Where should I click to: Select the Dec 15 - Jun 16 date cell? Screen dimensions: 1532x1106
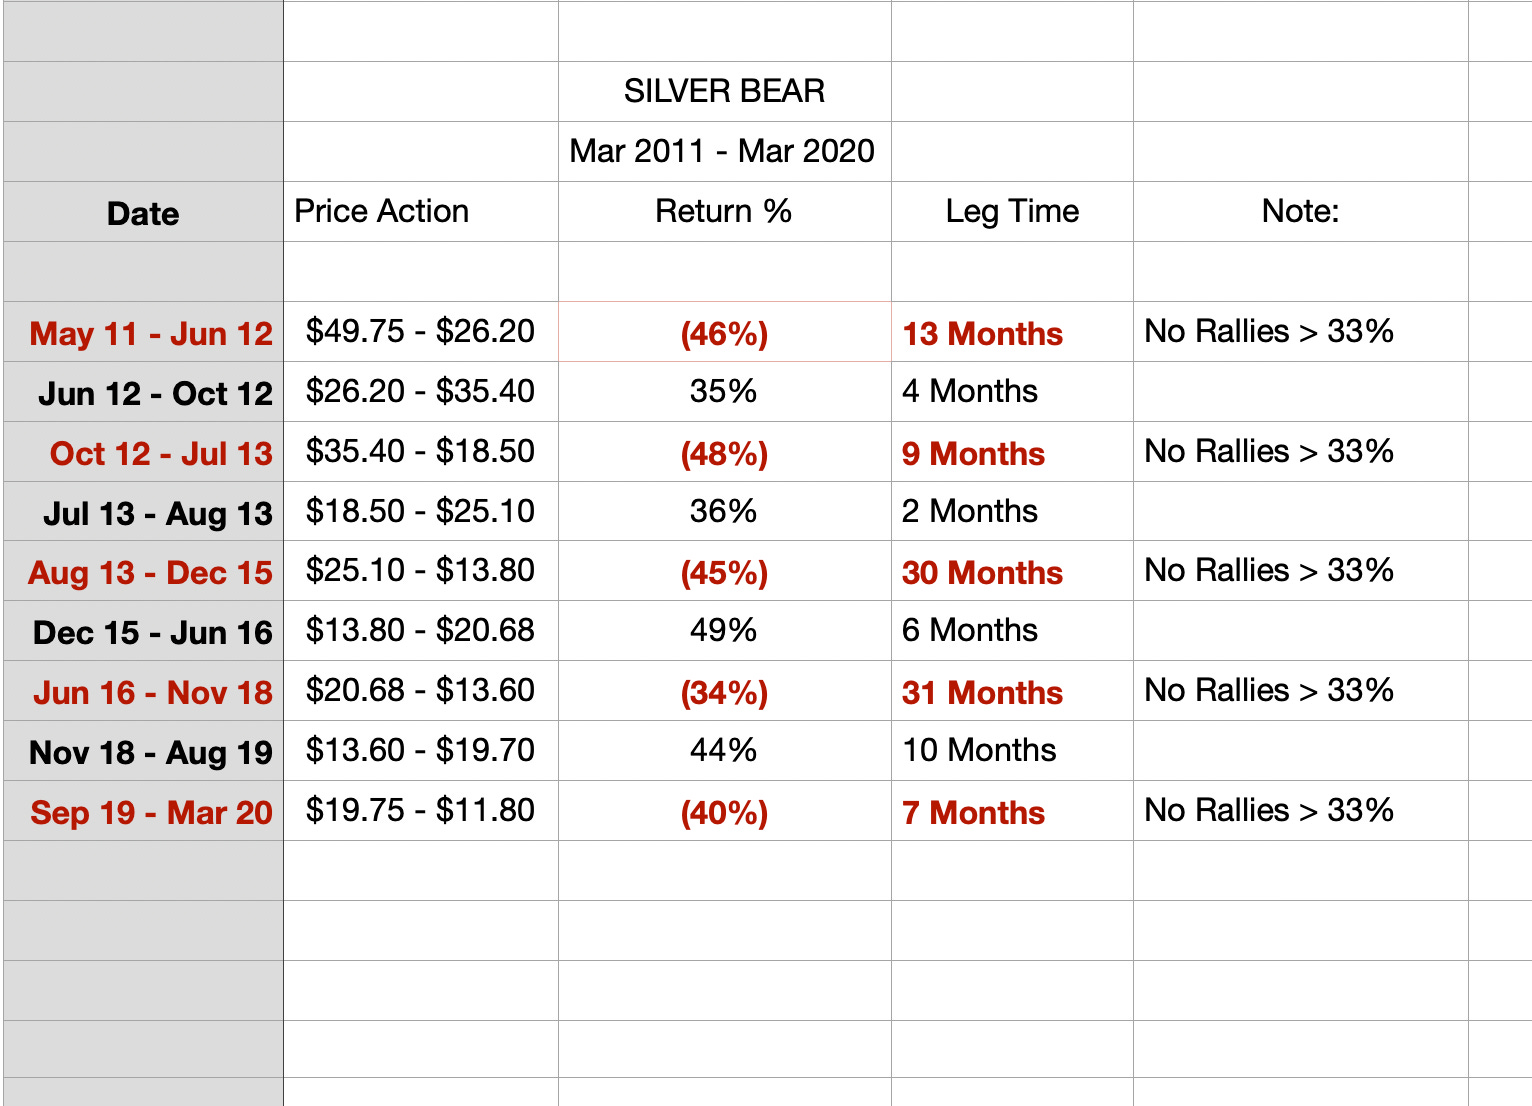143,631
